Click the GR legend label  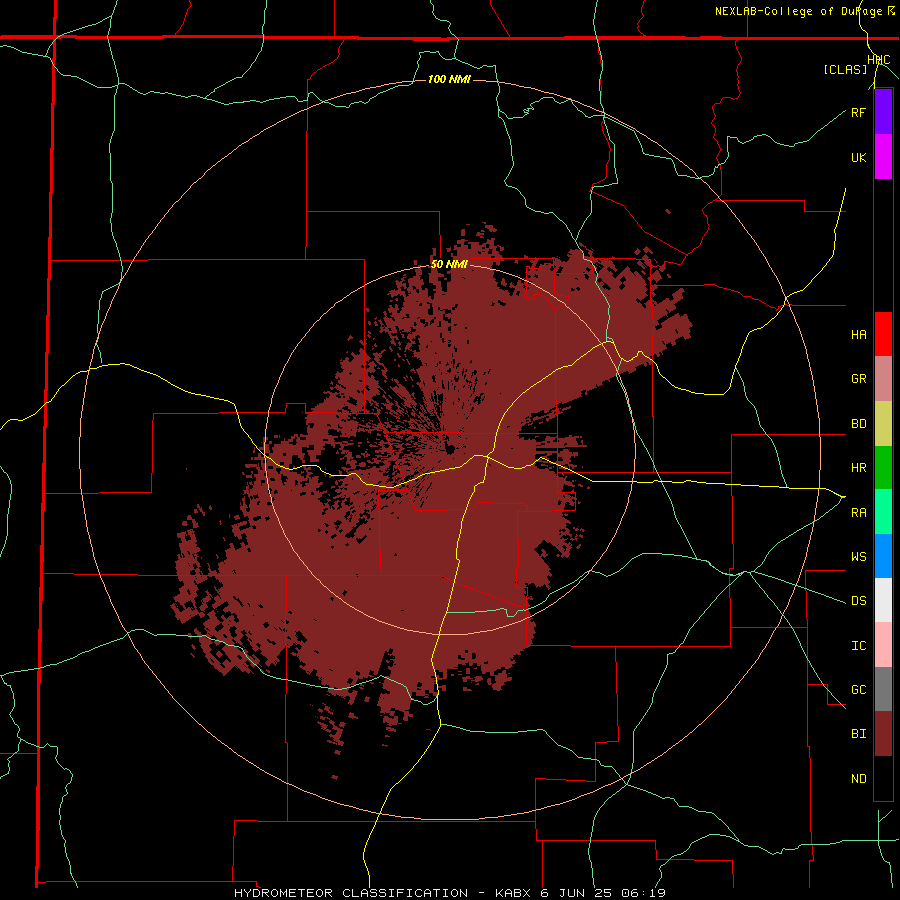(x=858, y=379)
